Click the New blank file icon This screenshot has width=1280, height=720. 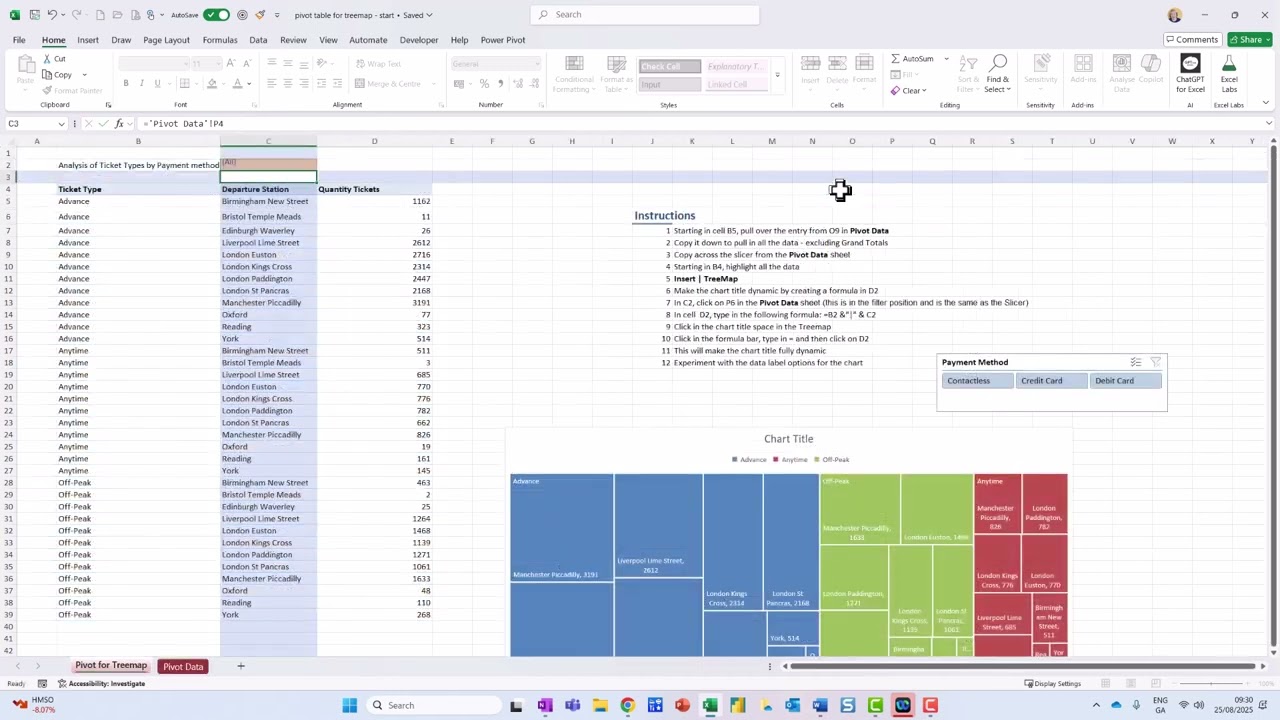tap(100, 15)
